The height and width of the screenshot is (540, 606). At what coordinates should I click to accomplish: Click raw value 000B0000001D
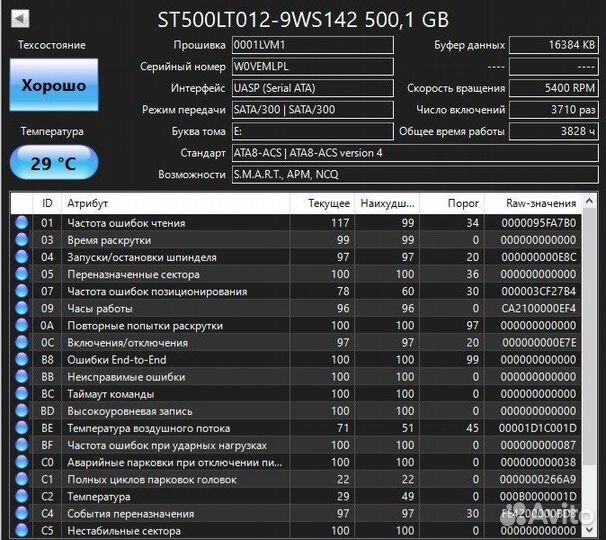tap(538, 496)
